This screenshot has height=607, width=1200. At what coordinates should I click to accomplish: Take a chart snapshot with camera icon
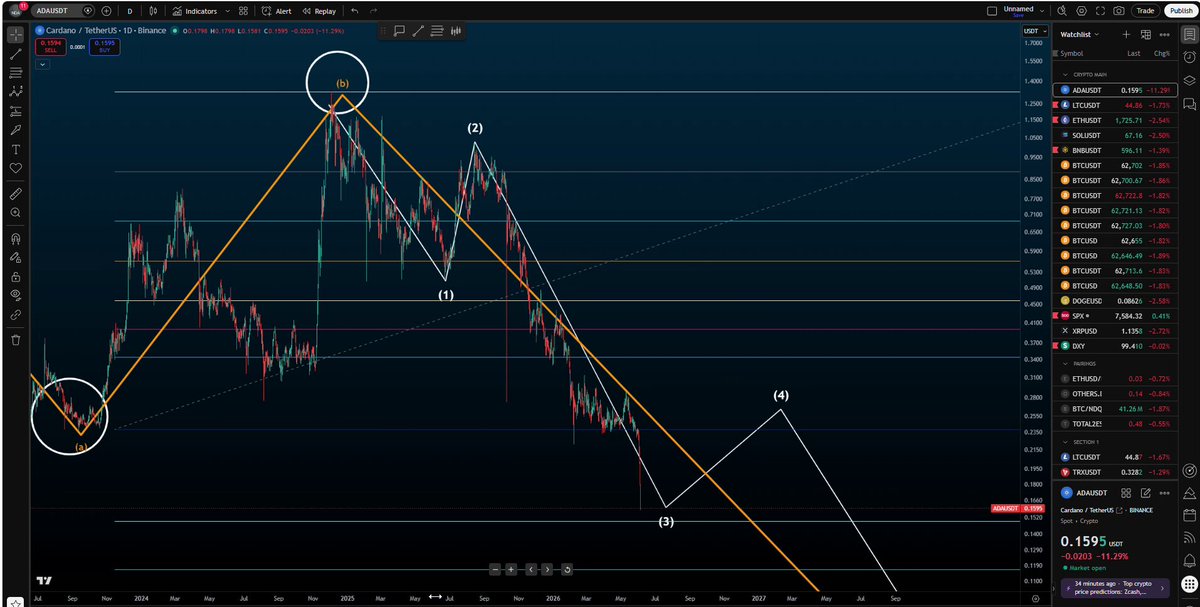[1119, 11]
